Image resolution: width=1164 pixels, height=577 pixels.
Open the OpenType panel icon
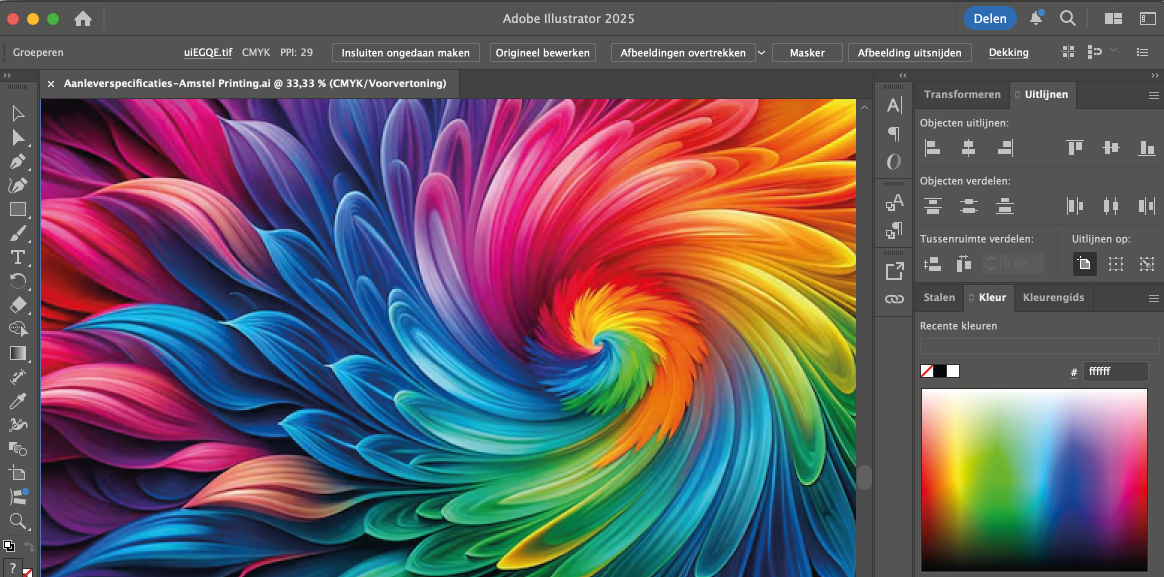pos(895,161)
